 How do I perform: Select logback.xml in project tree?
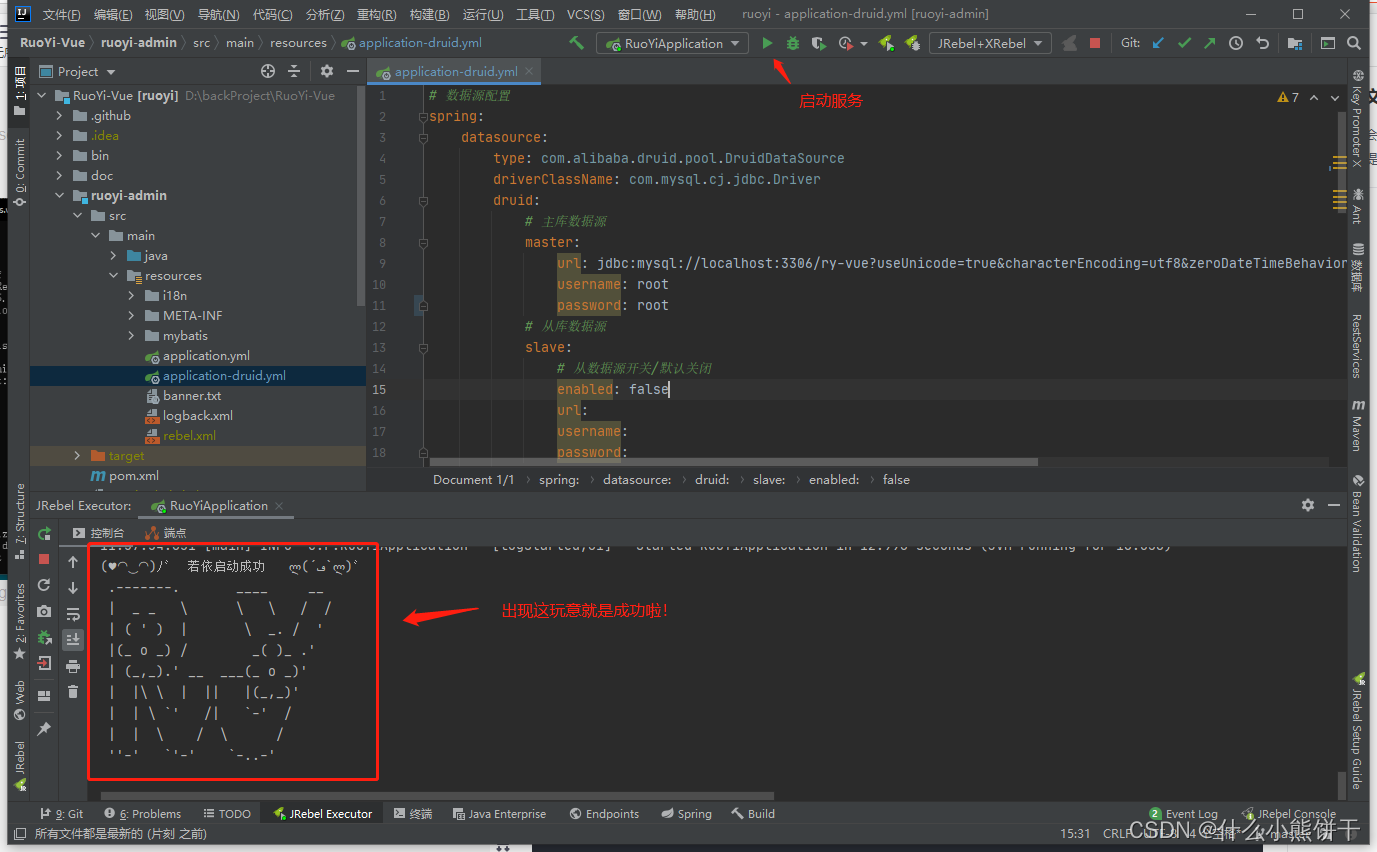[197, 416]
